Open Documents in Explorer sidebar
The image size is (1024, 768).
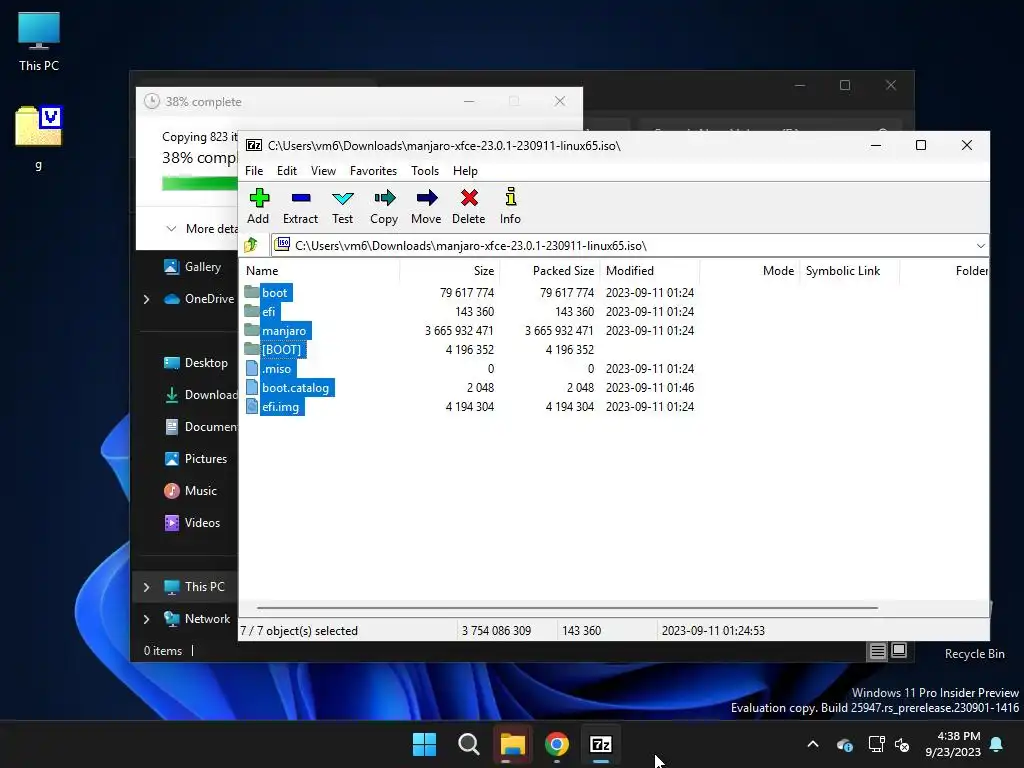coord(200,426)
